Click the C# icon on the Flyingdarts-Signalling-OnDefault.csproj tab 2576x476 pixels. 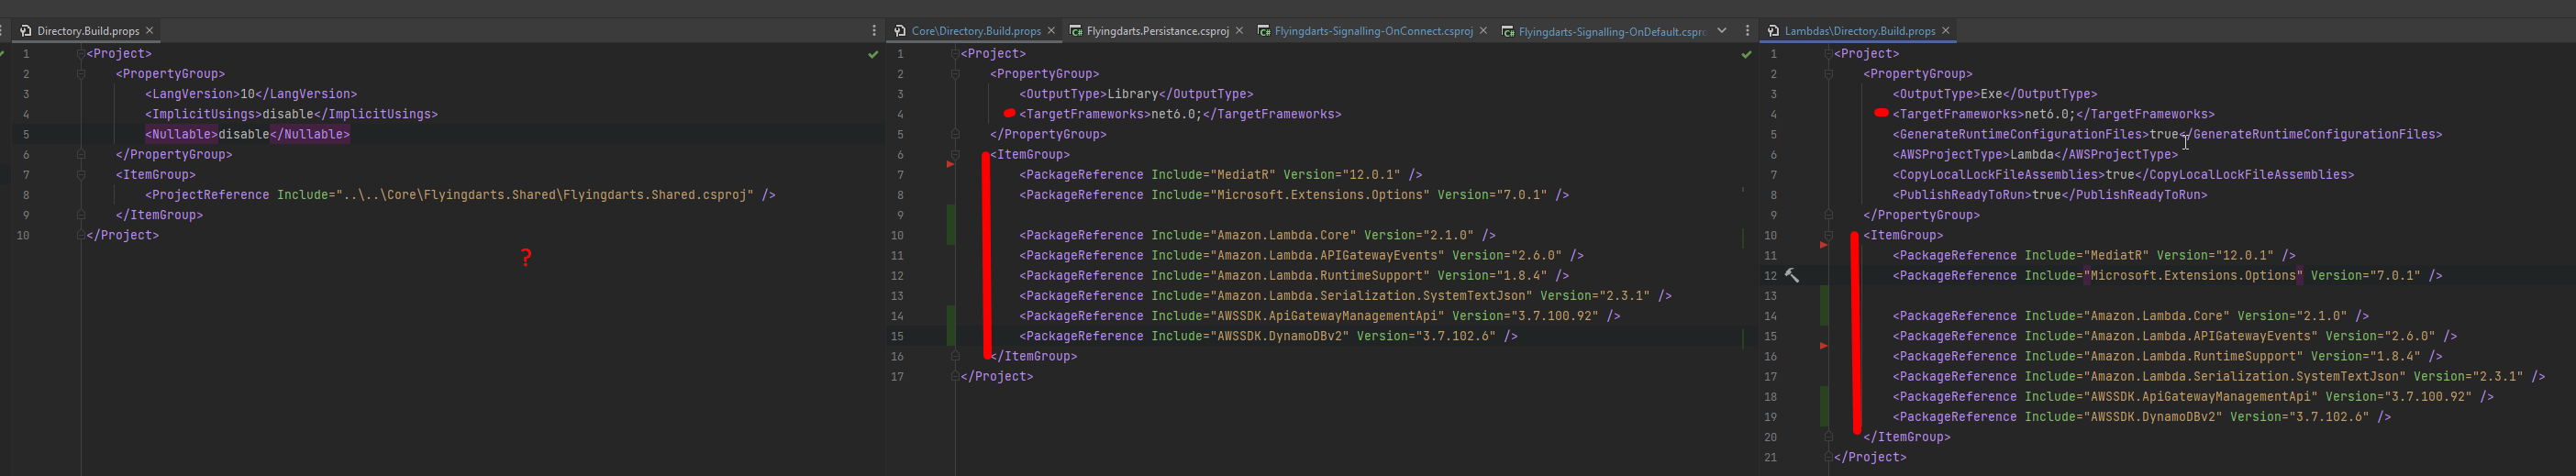(1508, 31)
